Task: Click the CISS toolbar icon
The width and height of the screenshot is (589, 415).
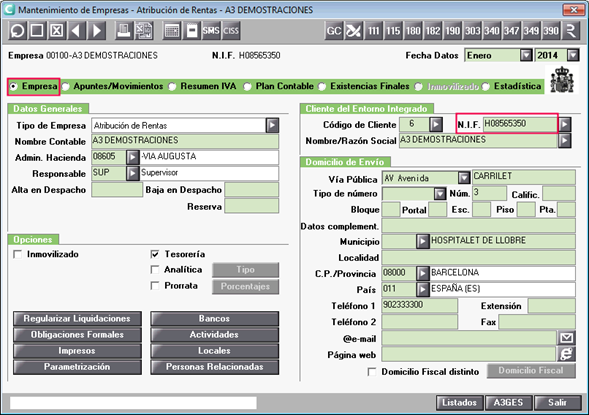Action: (x=231, y=30)
